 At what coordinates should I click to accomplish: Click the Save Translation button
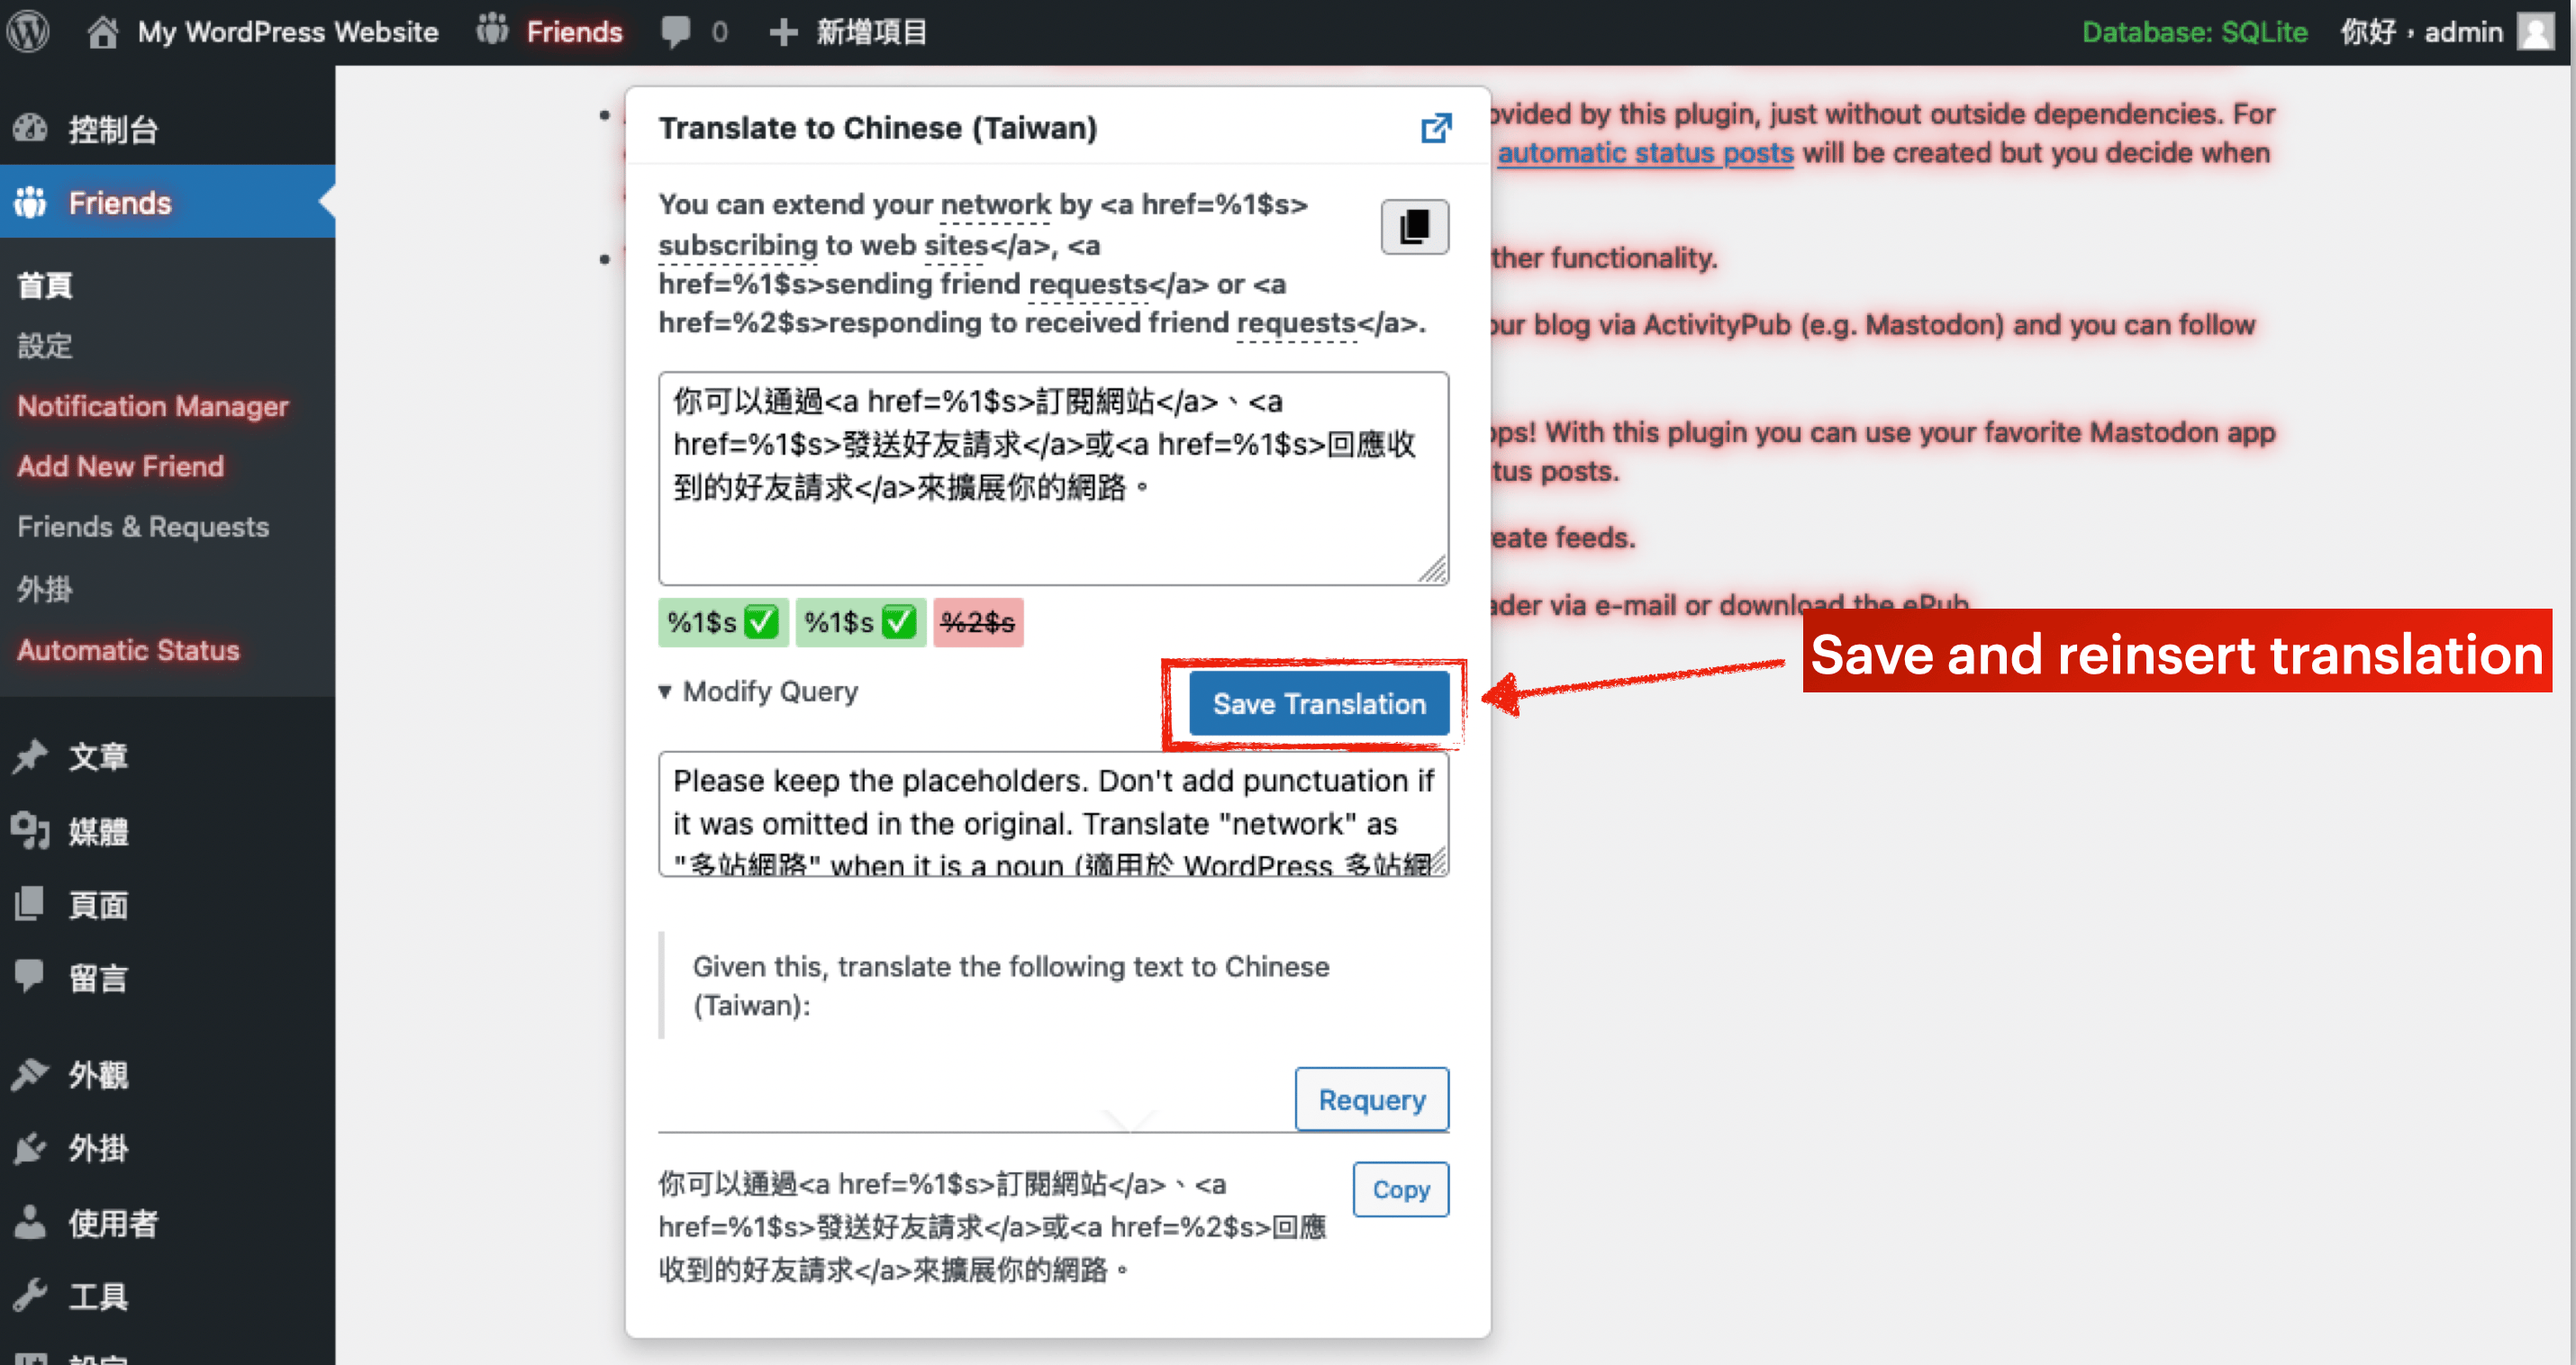coord(1319,701)
